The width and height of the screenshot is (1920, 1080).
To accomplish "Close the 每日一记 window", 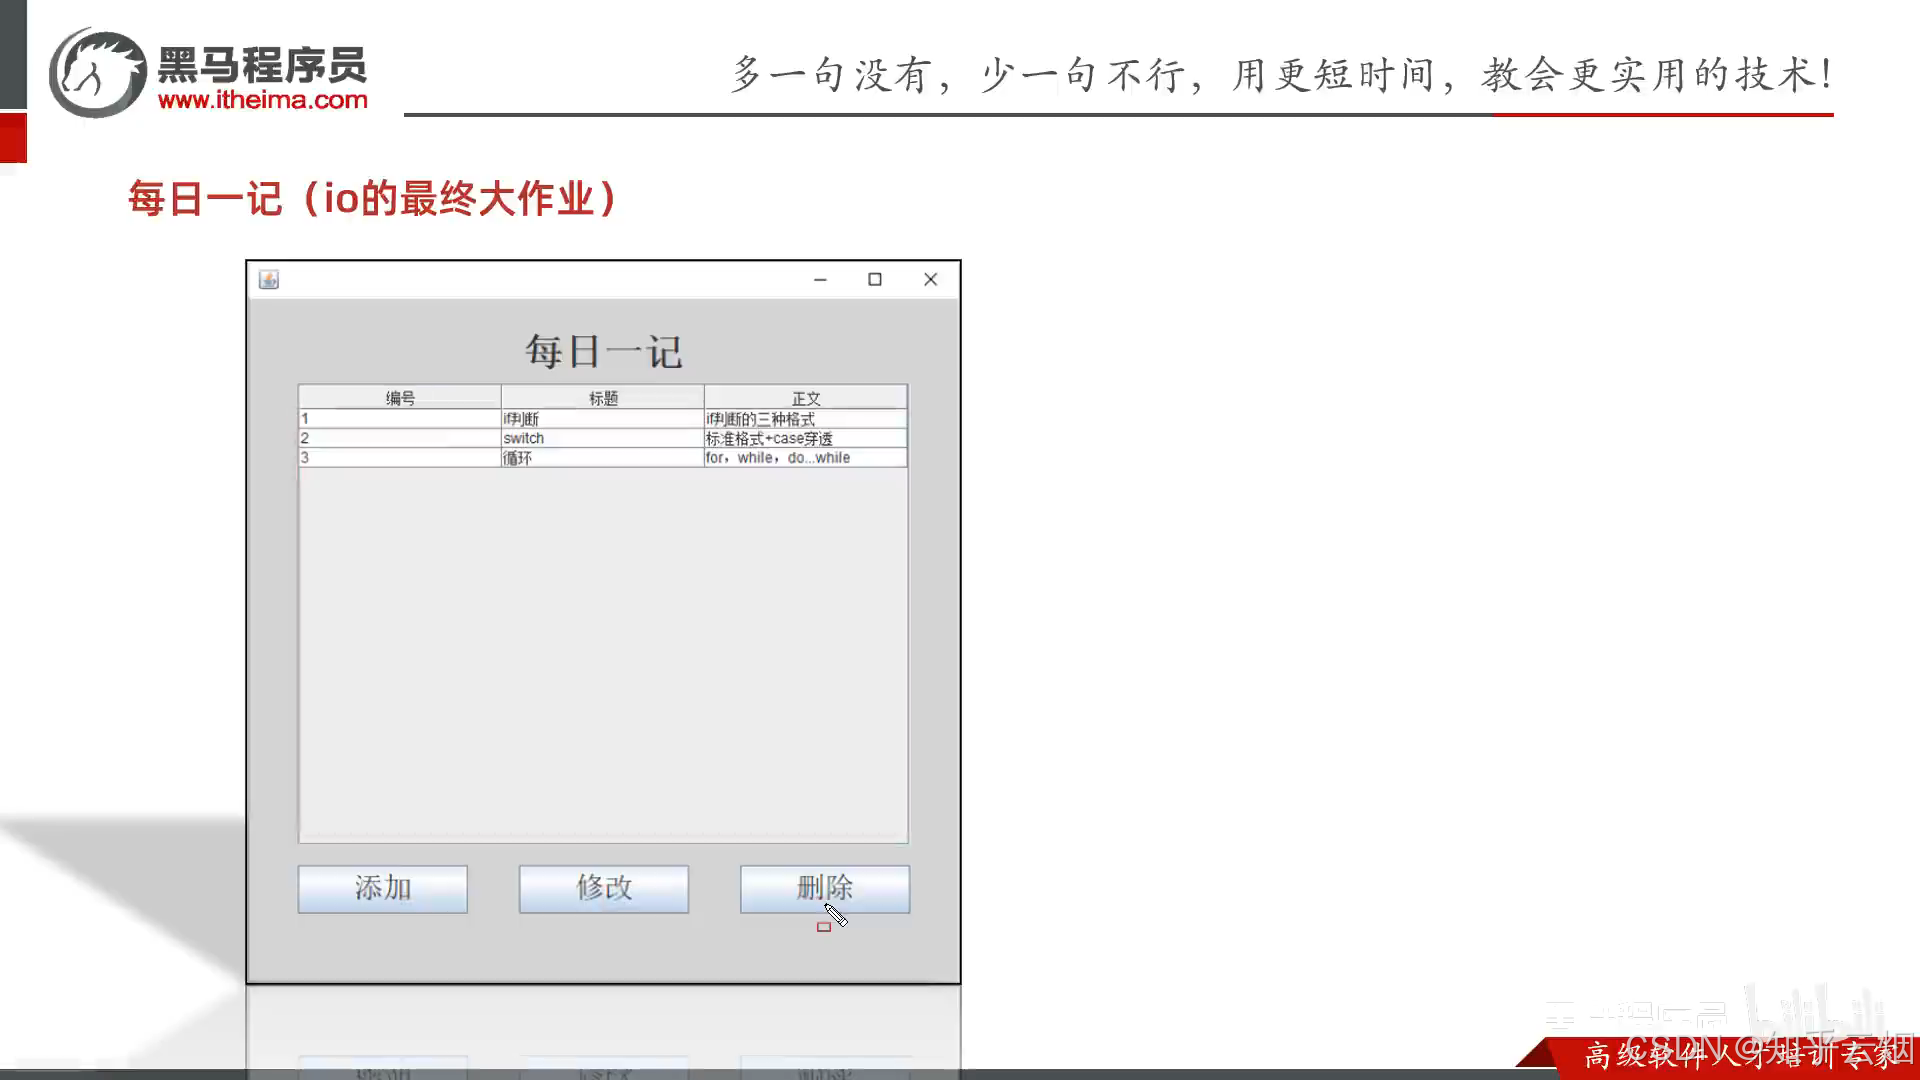I will point(930,280).
